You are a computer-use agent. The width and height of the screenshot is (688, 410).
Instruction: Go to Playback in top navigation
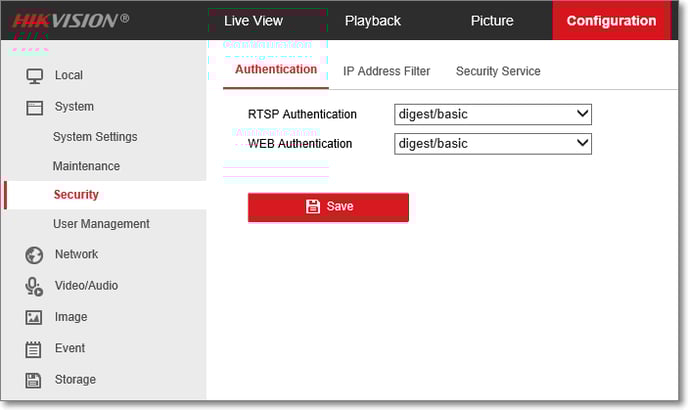coord(372,21)
